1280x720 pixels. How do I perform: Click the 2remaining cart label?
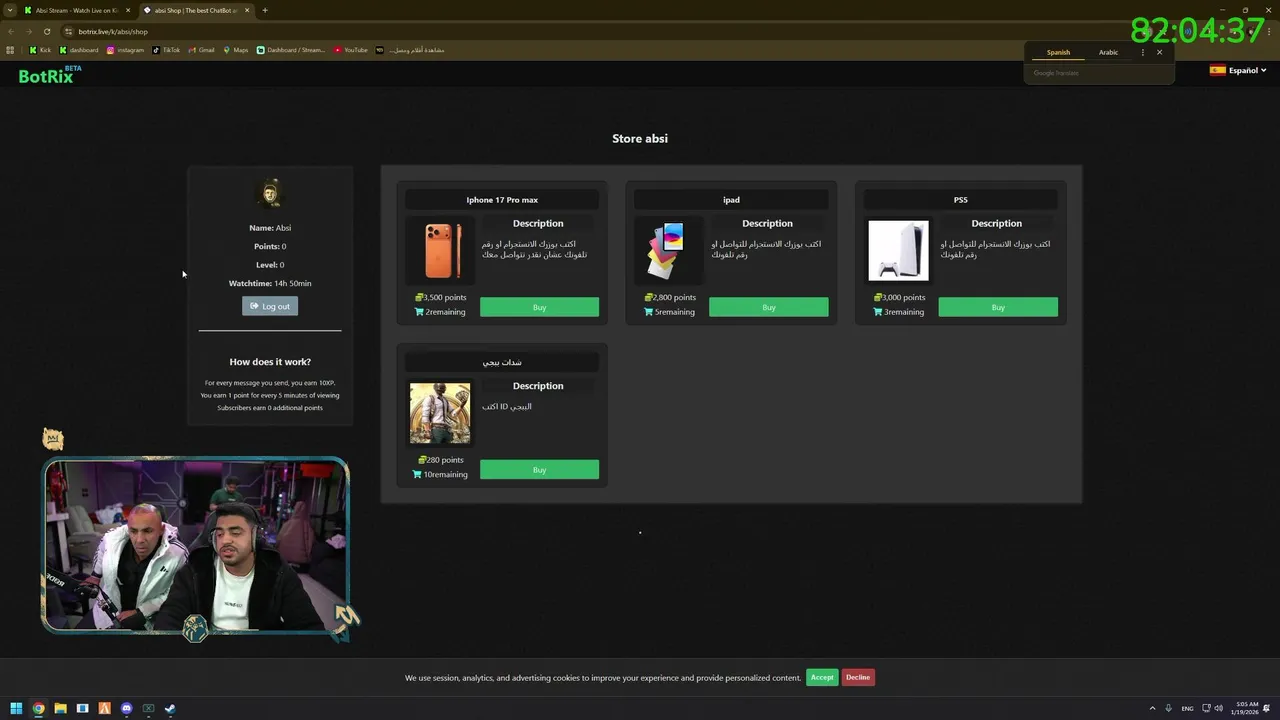(440, 312)
